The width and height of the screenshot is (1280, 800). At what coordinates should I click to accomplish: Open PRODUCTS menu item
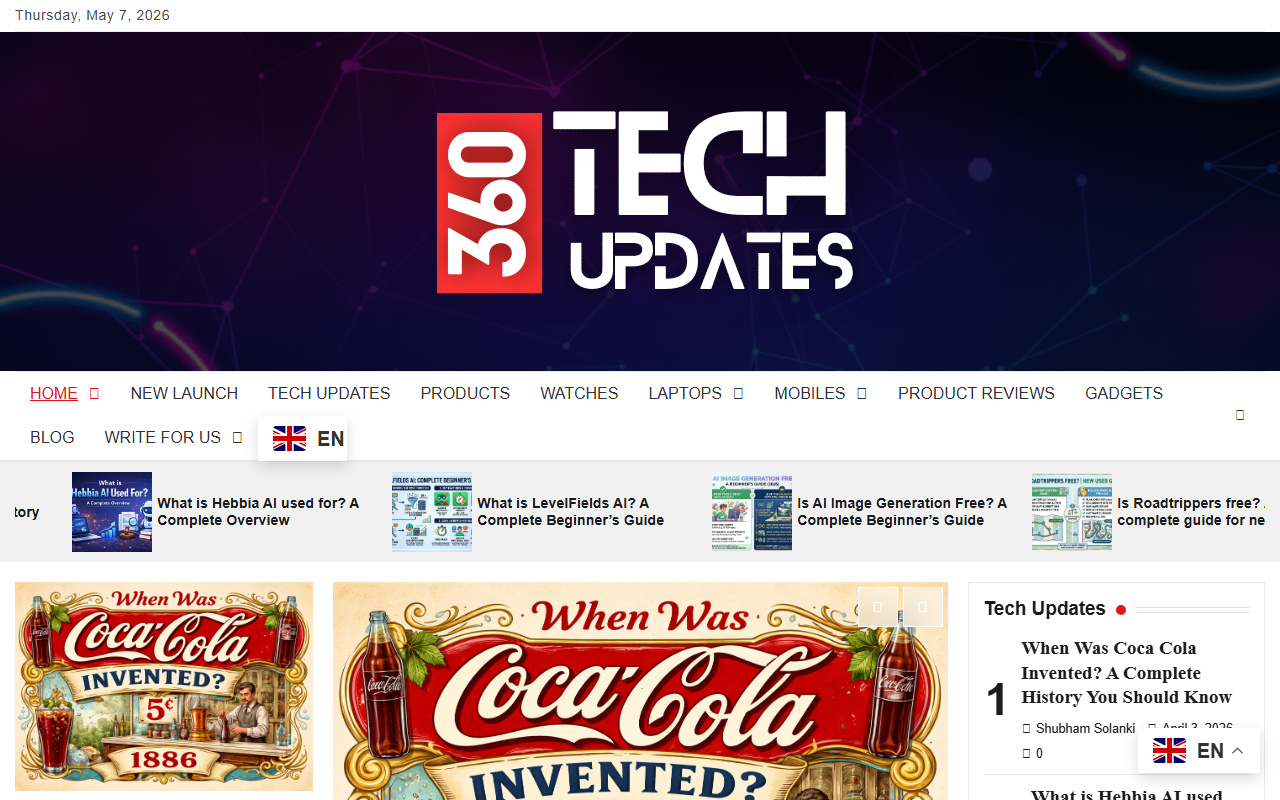pos(465,394)
